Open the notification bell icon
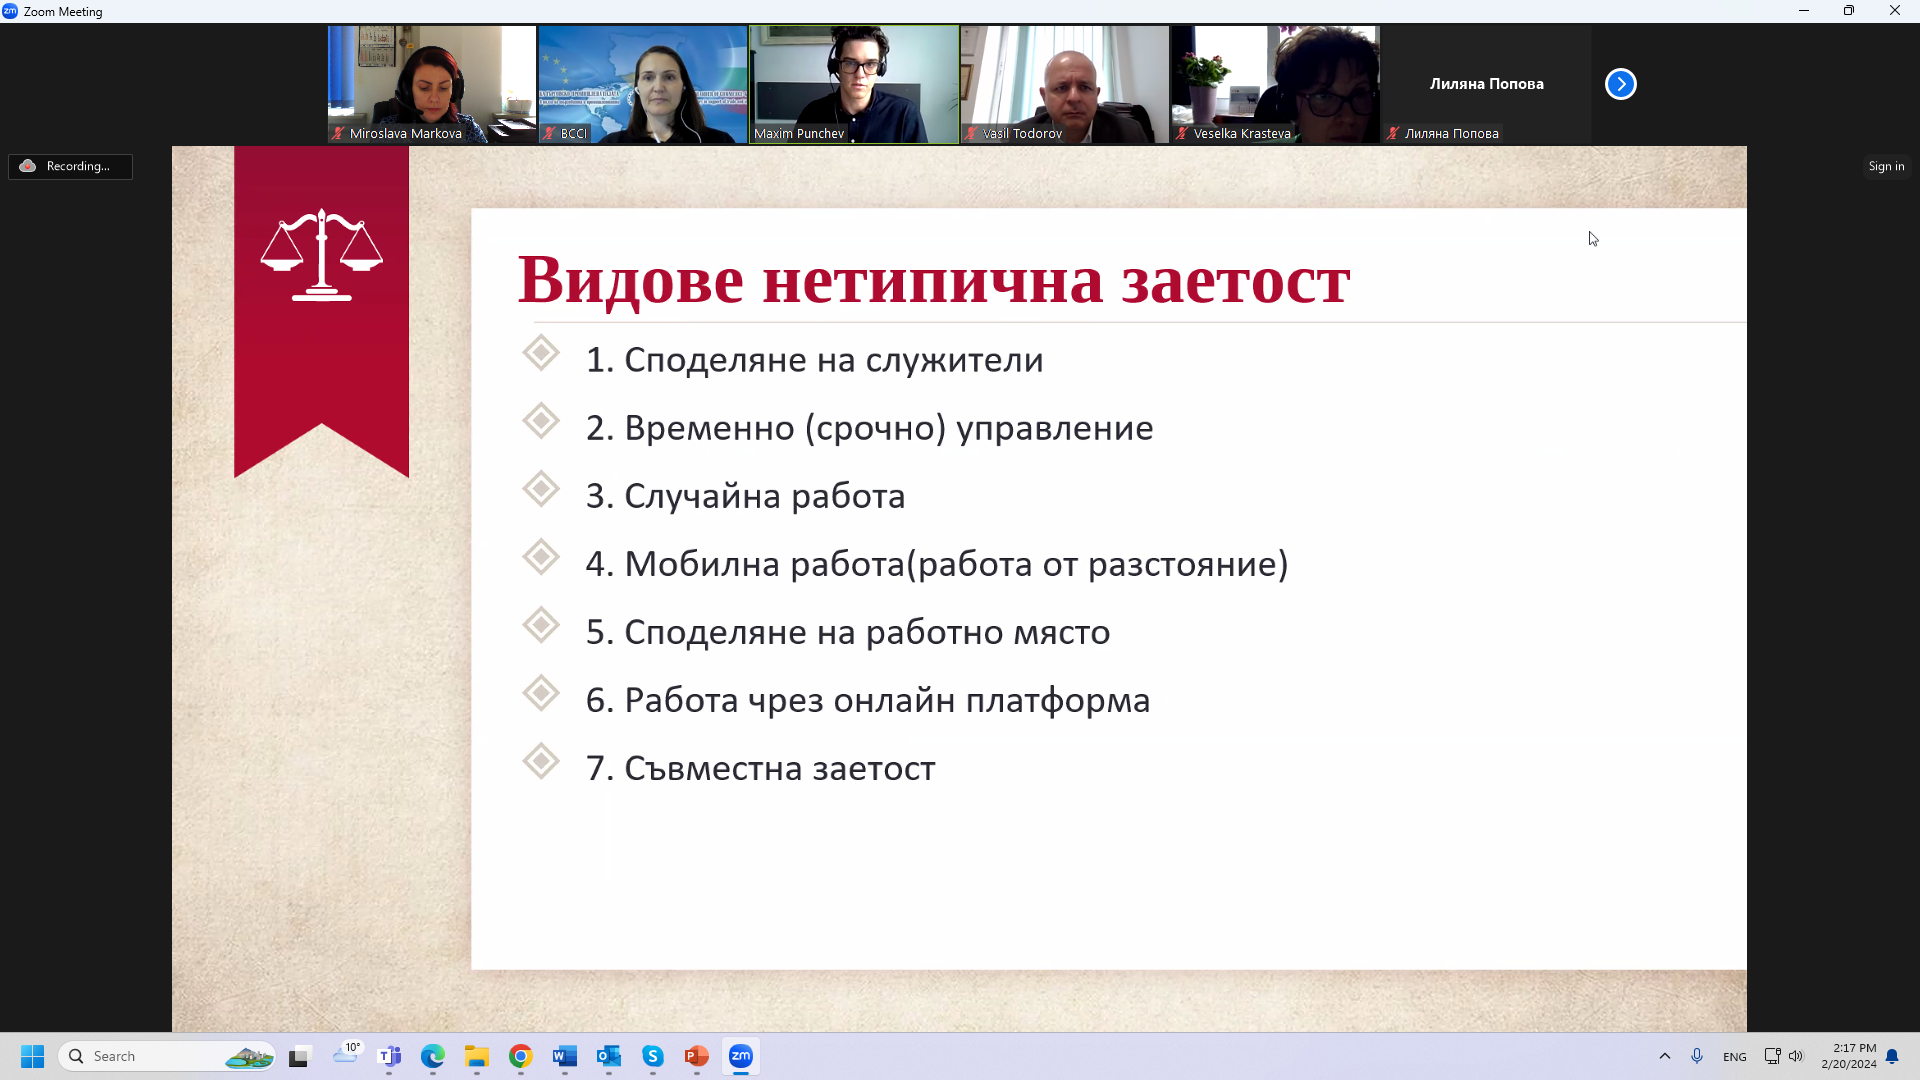Viewport: 1920px width, 1080px height. tap(1892, 1056)
